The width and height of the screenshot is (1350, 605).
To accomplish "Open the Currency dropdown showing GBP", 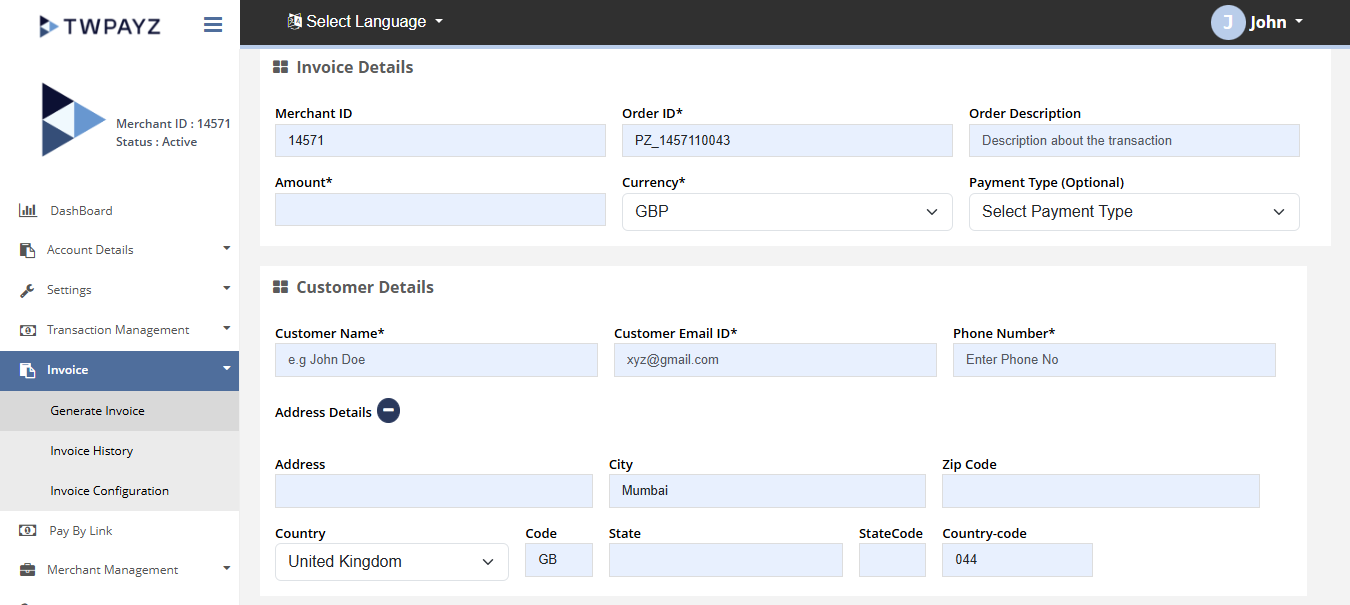I will point(786,212).
